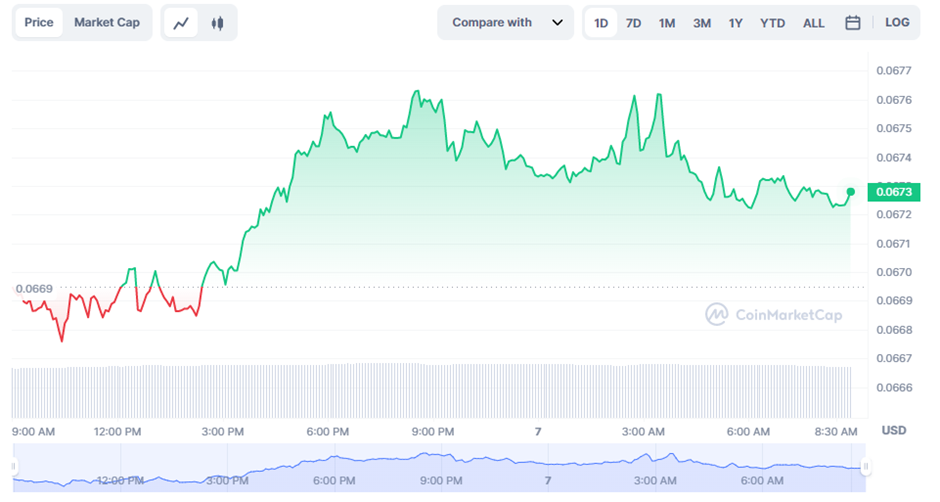
Task: Open the calendar date range picker
Action: (x=853, y=22)
